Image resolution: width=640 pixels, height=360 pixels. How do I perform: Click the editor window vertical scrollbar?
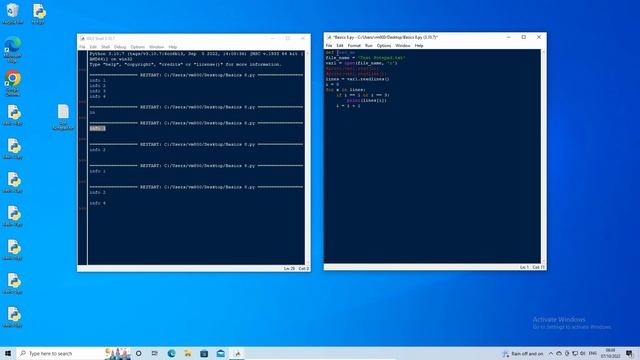click(x=543, y=156)
